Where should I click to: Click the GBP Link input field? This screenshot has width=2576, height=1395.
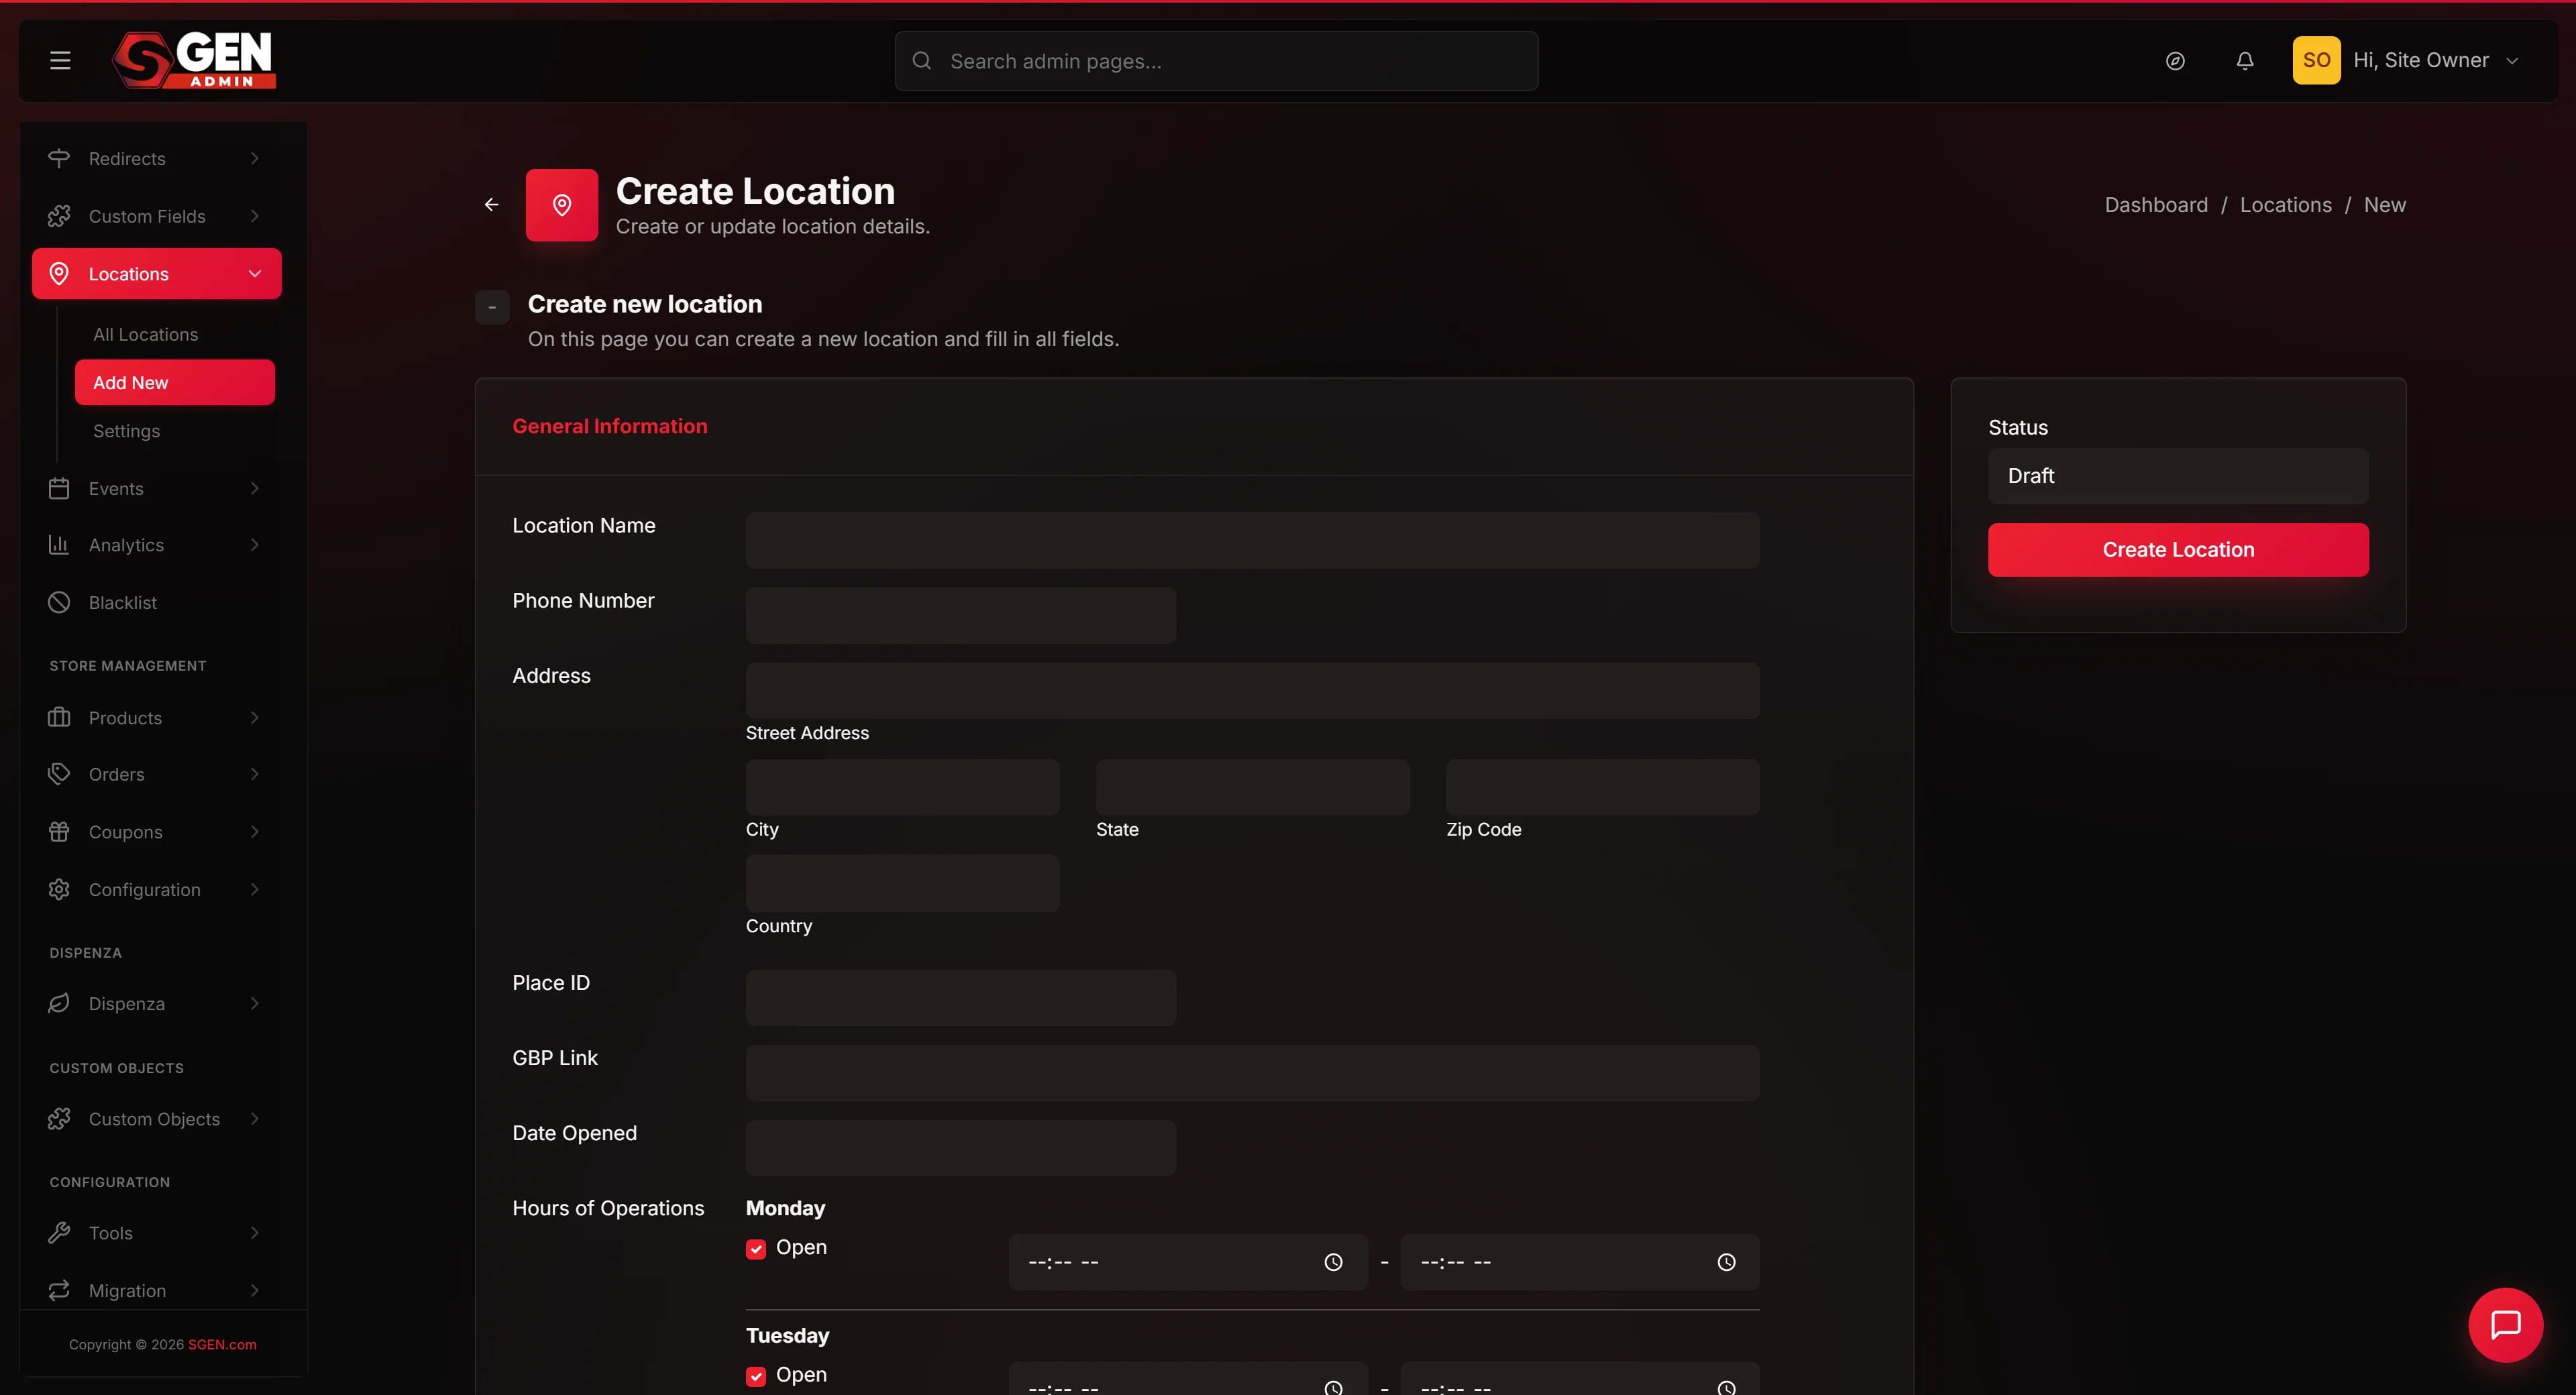[x=1252, y=1073]
